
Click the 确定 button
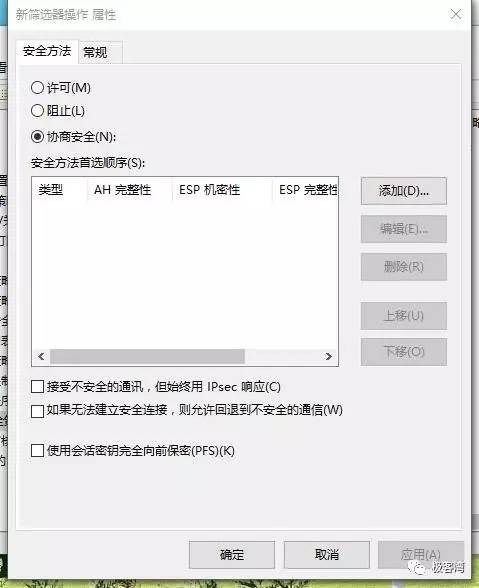point(232,554)
